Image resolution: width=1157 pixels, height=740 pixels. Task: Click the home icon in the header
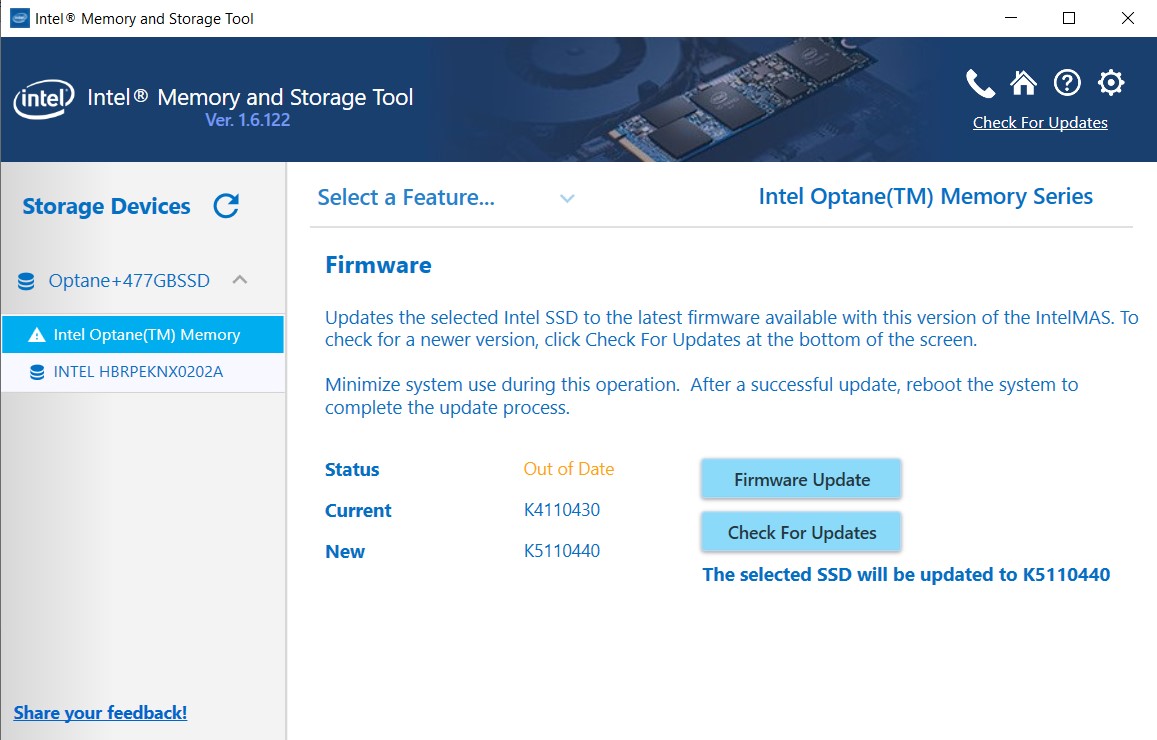pos(1024,84)
